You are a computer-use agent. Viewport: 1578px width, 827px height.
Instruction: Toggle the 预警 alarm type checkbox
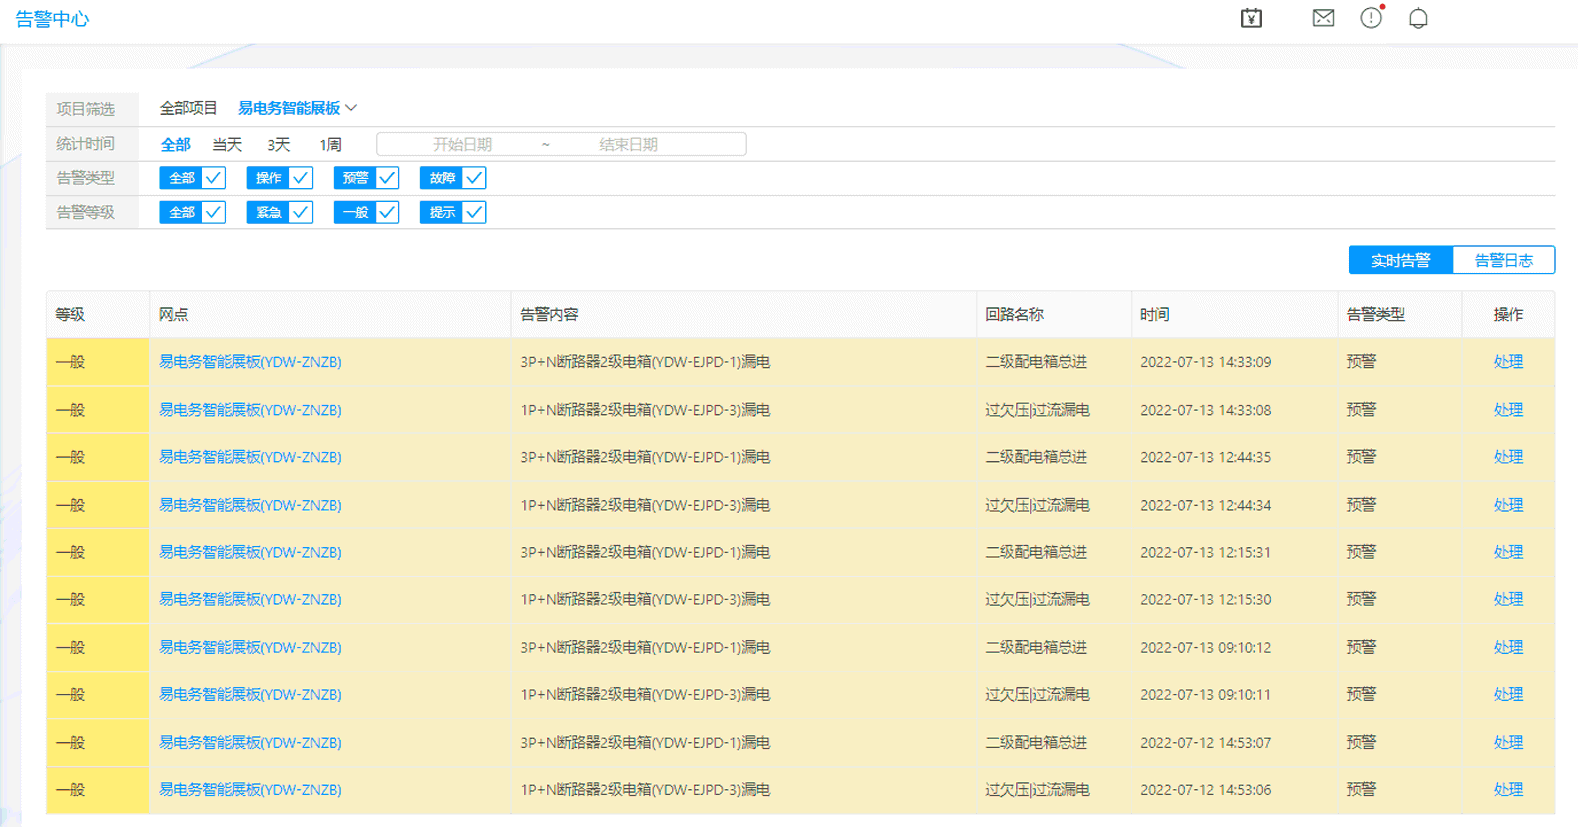[366, 178]
